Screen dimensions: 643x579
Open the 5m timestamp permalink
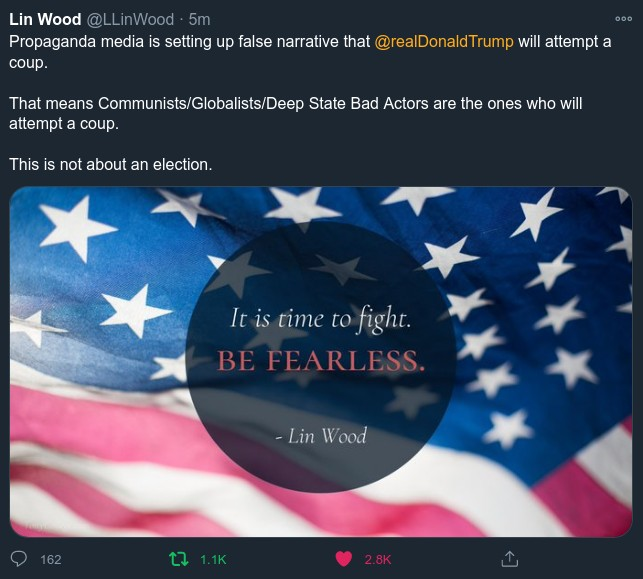[x=199, y=20]
